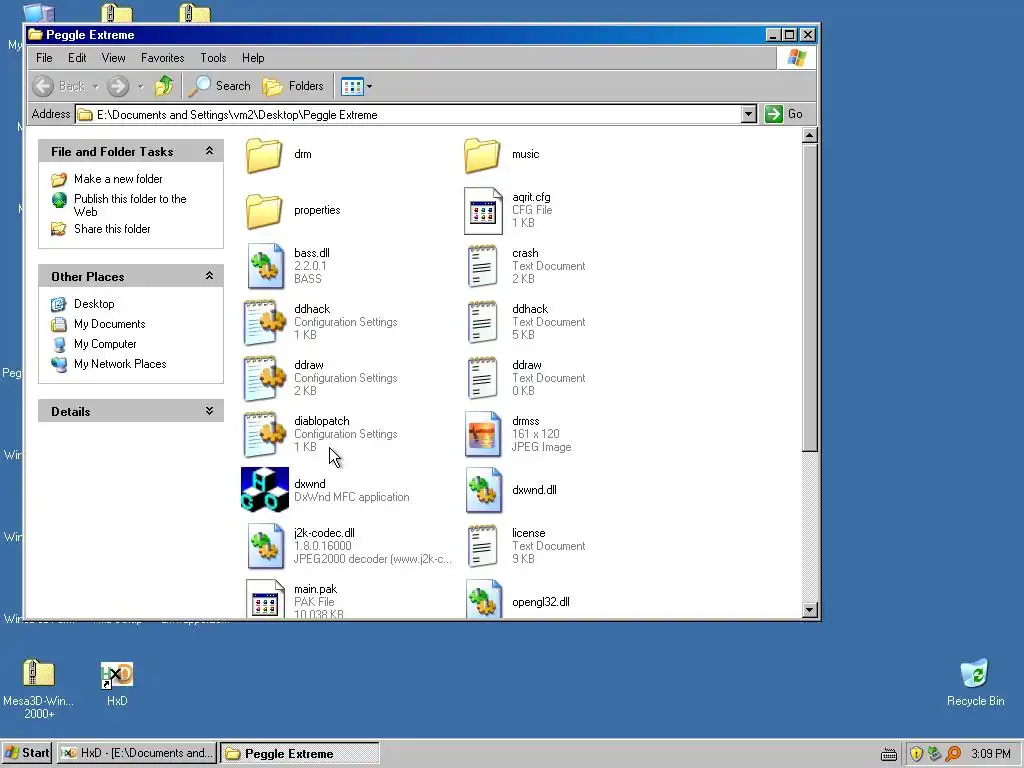Viewport: 1024px width, 768px height.
Task: Open the Favorites menu
Action: [163, 58]
